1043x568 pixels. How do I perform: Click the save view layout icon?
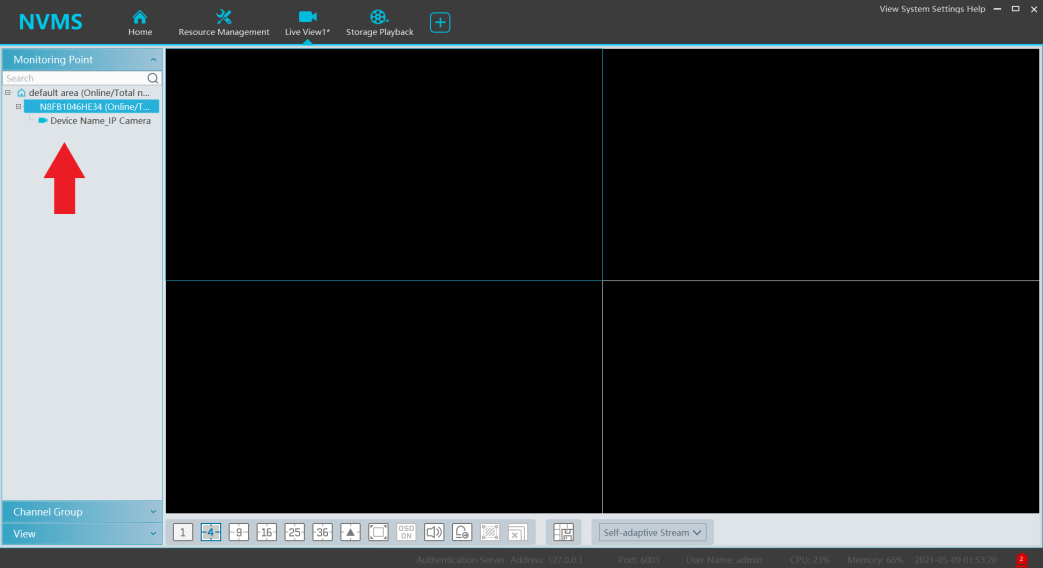click(x=563, y=532)
